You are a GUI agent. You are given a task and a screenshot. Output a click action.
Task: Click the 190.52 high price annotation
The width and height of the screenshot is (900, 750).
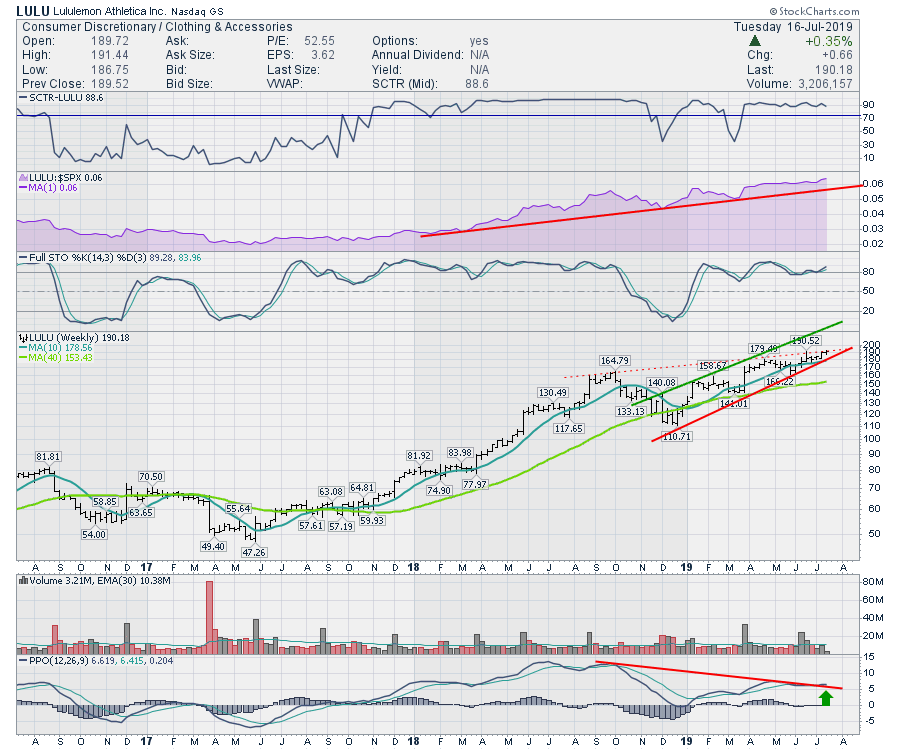pos(806,341)
